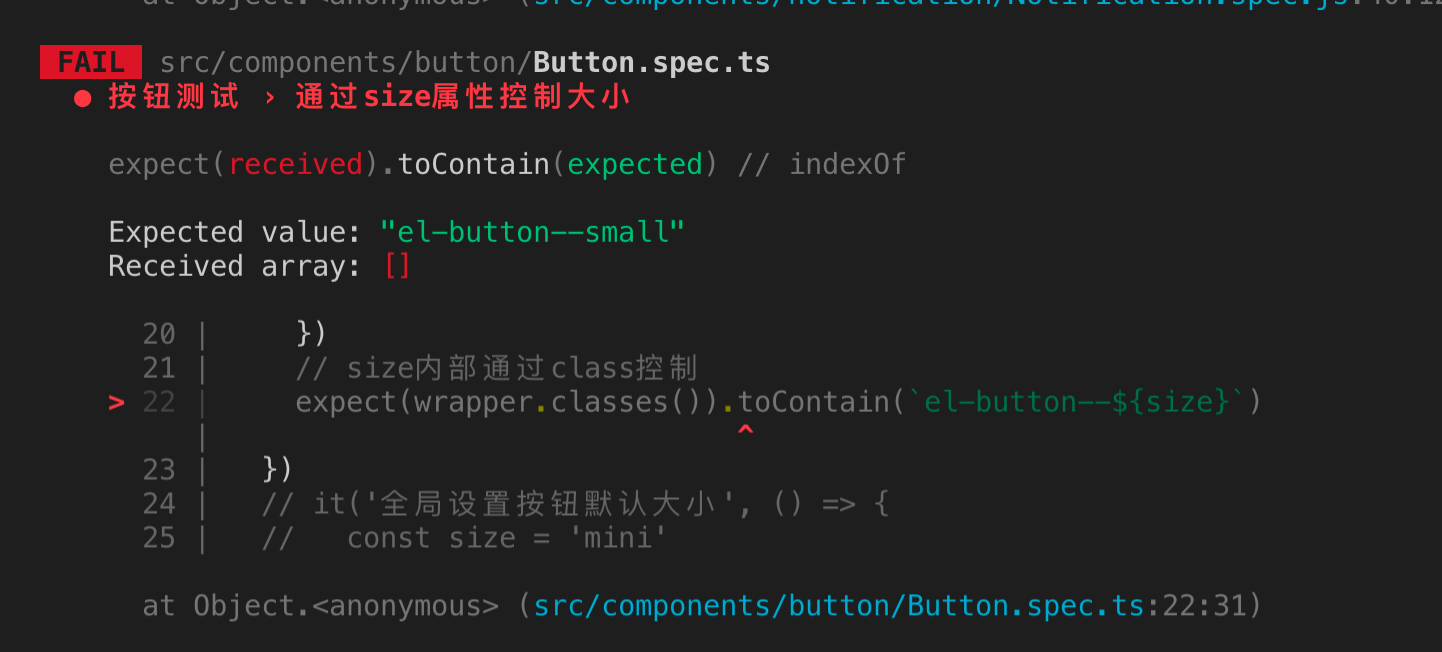Click the green word expected

click(x=635, y=164)
